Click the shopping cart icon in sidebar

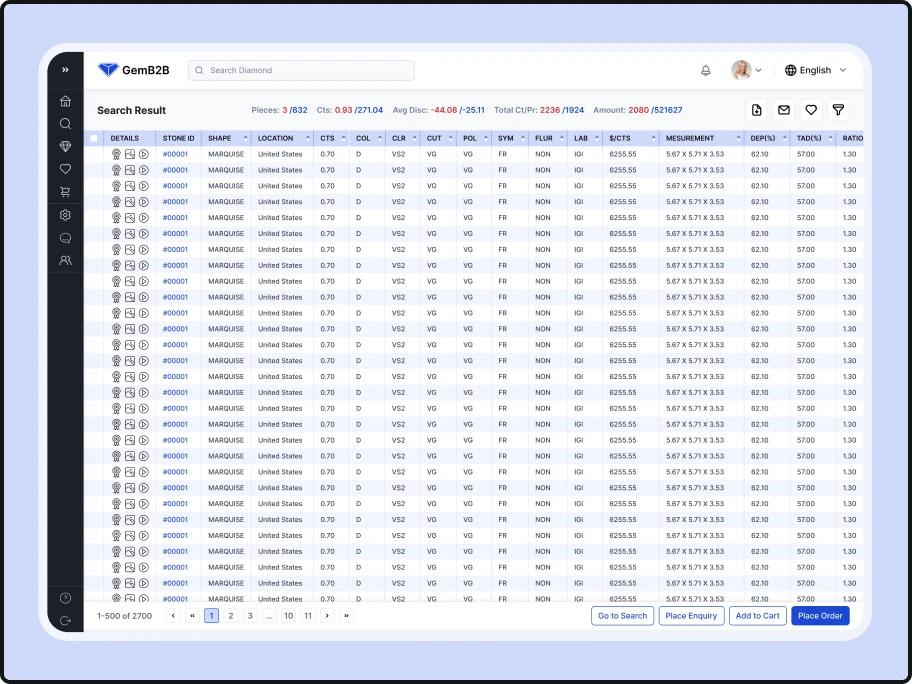(x=65, y=192)
